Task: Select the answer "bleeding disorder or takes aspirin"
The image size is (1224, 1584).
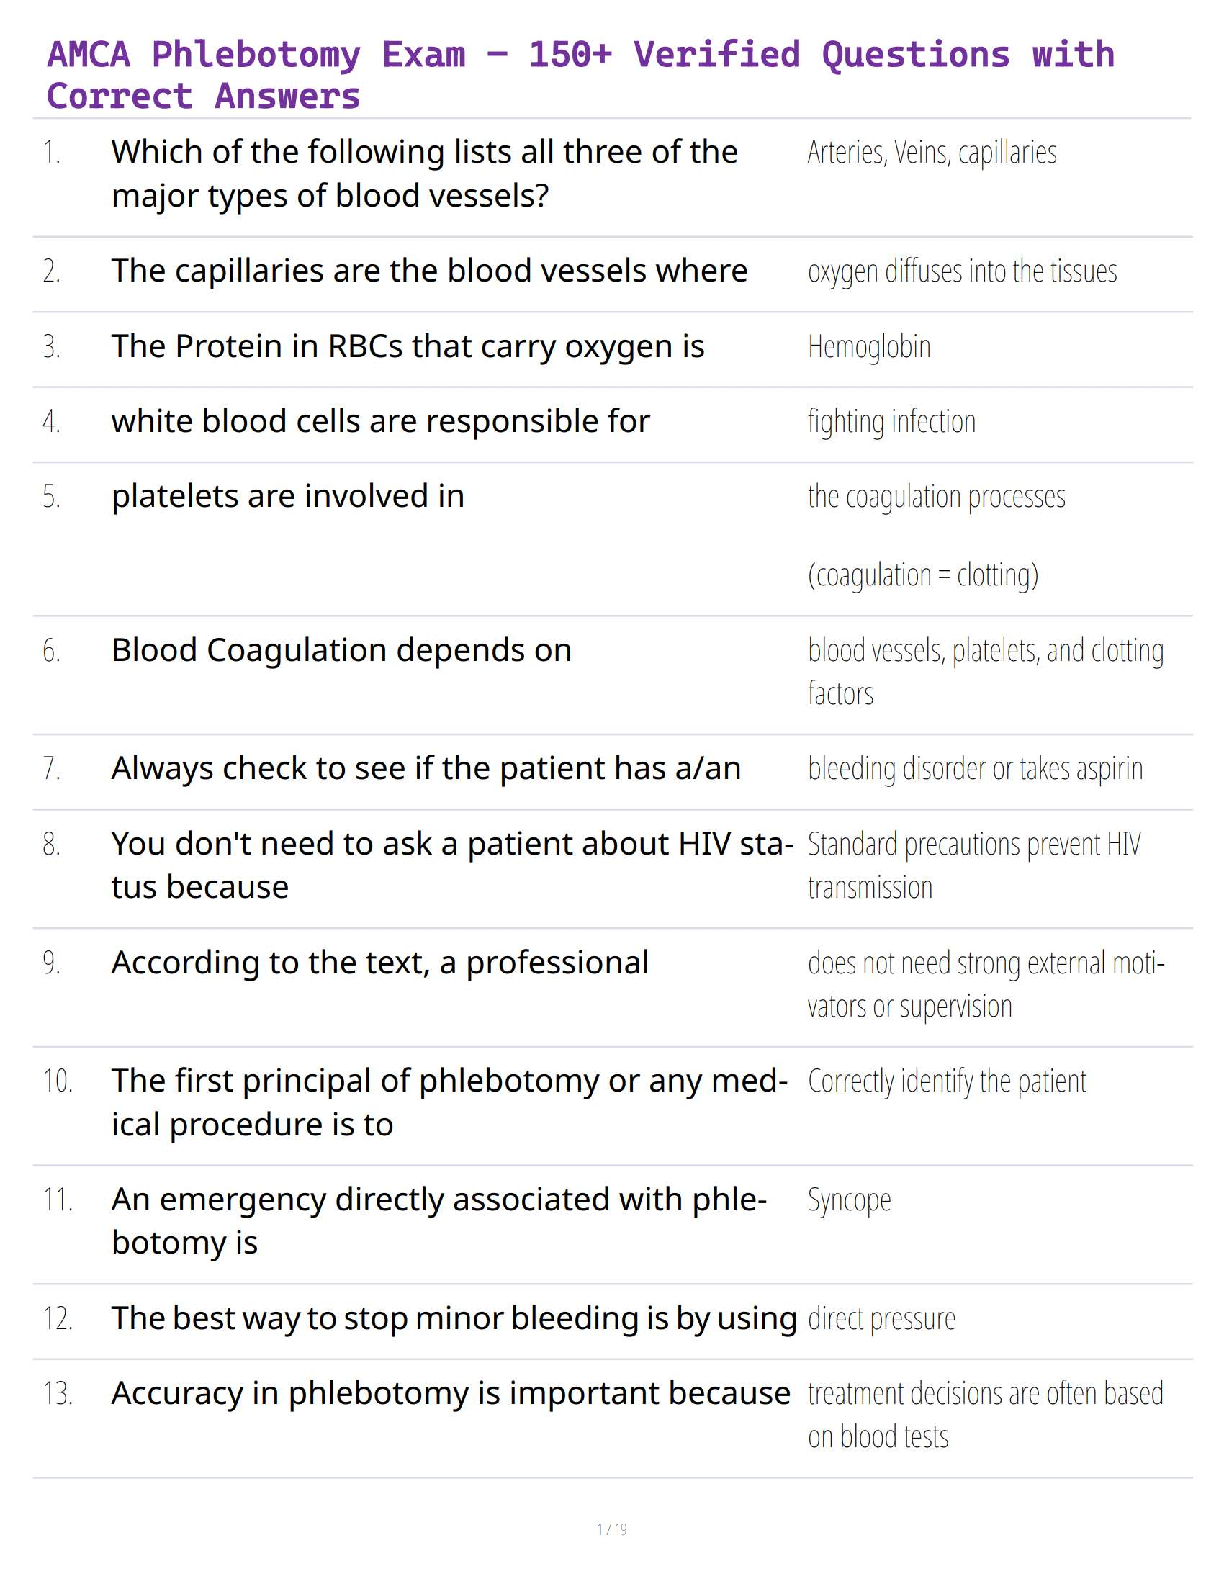Action: 975,769
